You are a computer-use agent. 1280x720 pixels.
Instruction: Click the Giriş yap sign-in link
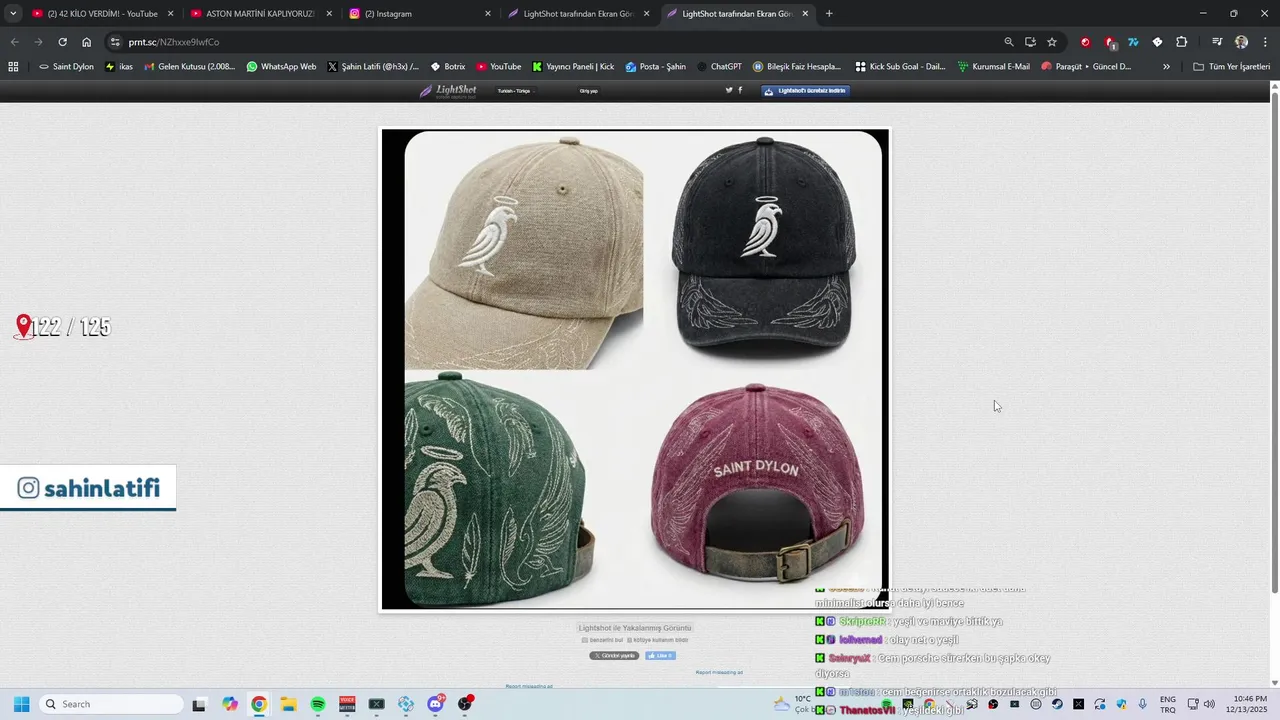[x=588, y=91]
